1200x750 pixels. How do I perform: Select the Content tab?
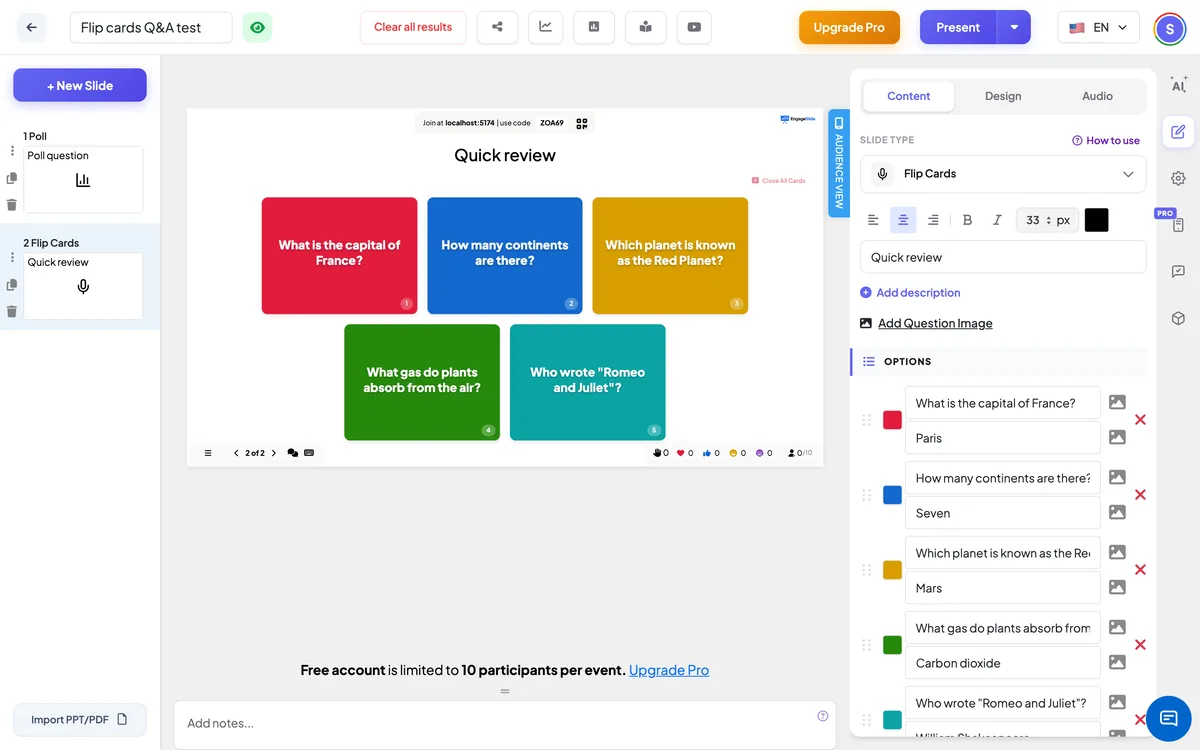tap(908, 96)
